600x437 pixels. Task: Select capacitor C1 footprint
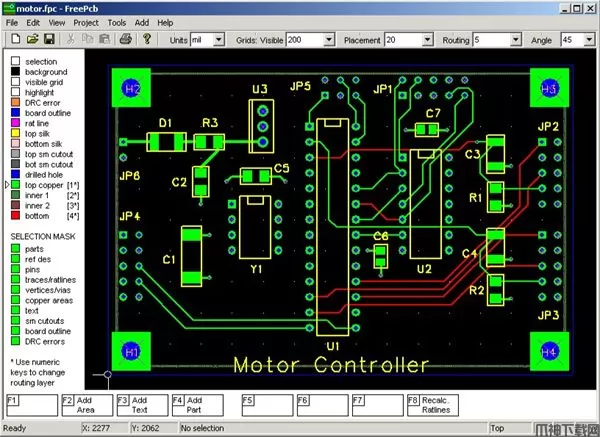pyautogui.click(x=191, y=256)
